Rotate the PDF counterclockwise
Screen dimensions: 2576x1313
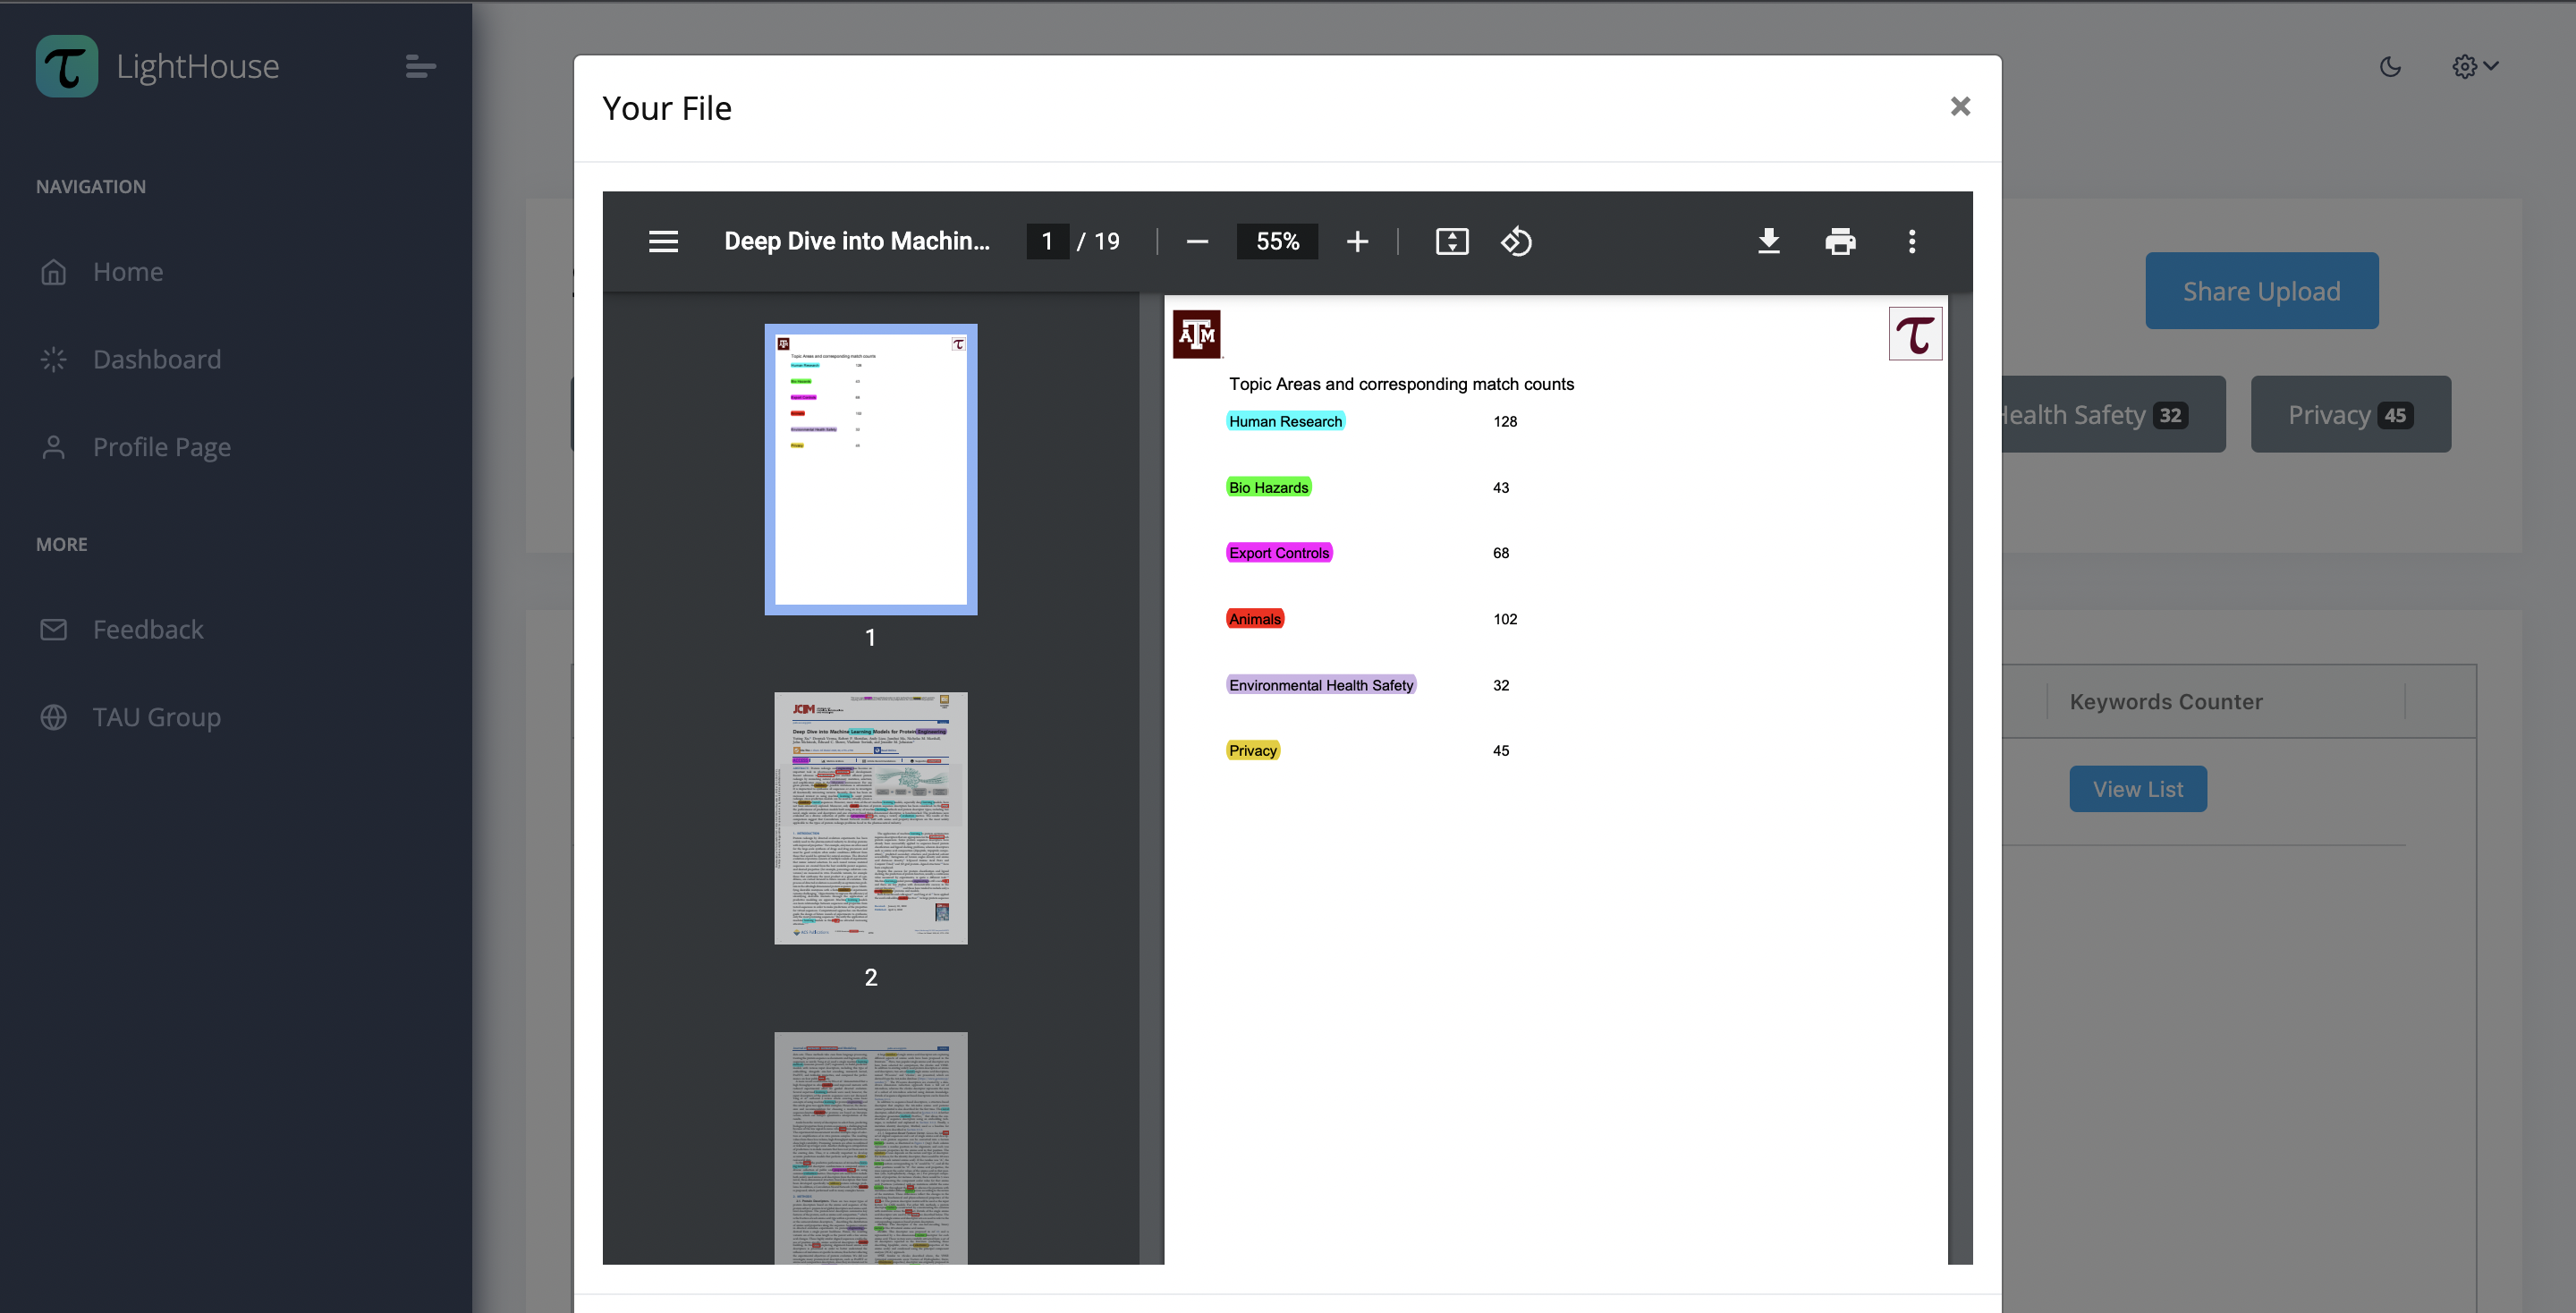[x=1516, y=242]
